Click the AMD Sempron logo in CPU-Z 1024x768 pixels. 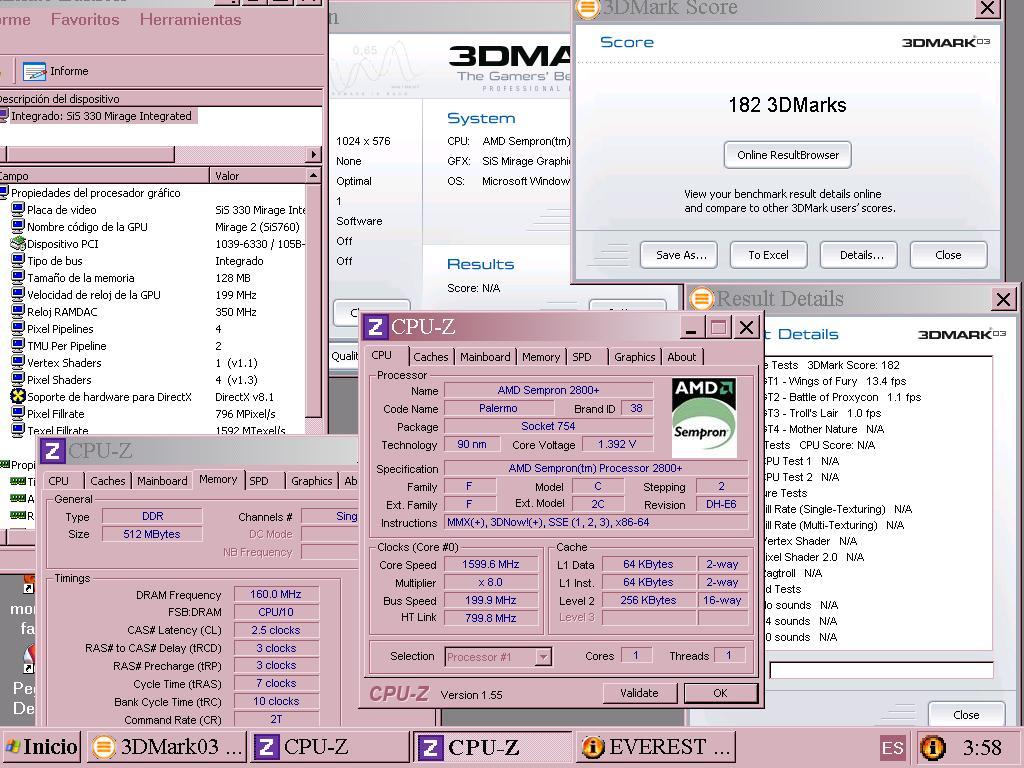(704, 418)
